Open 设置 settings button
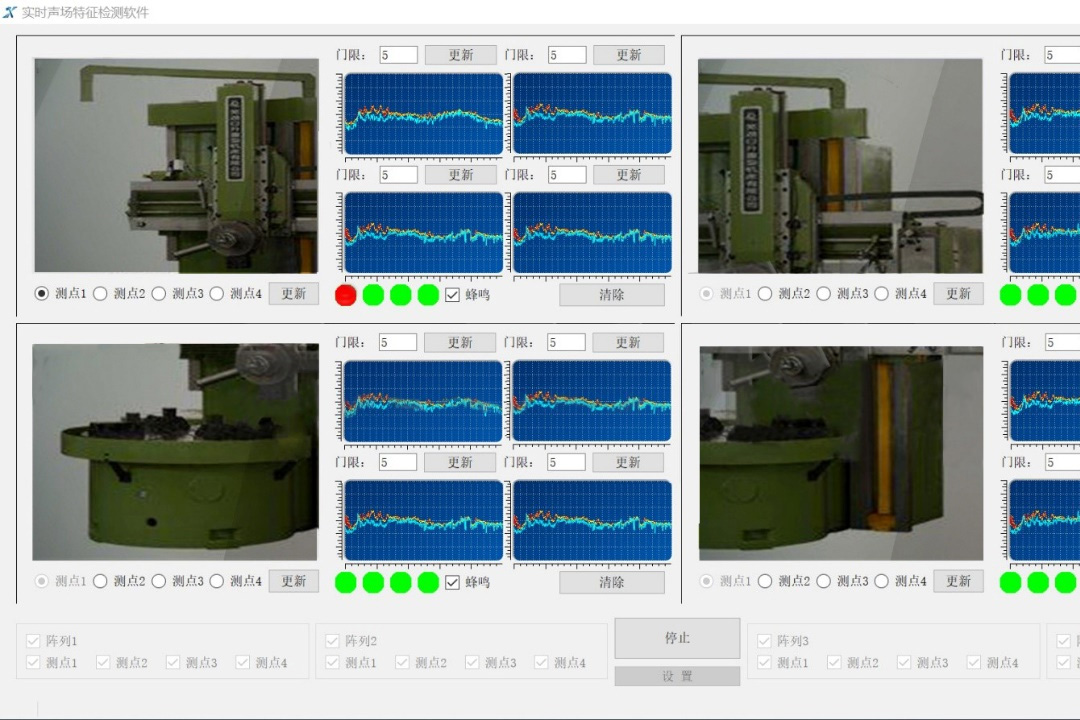The image size is (1080, 720). coord(677,677)
